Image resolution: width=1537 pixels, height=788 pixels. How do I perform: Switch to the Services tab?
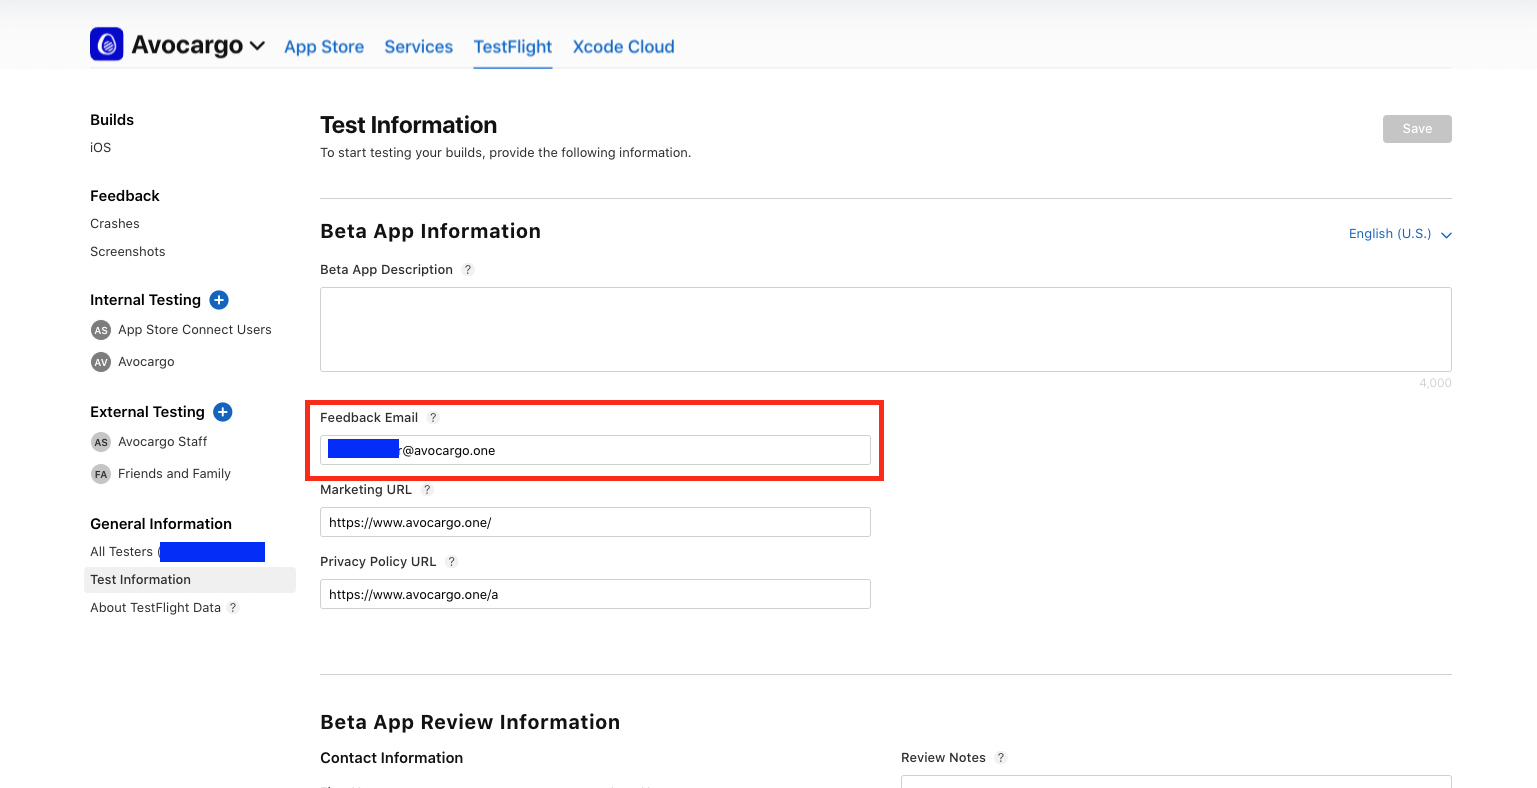coord(418,47)
